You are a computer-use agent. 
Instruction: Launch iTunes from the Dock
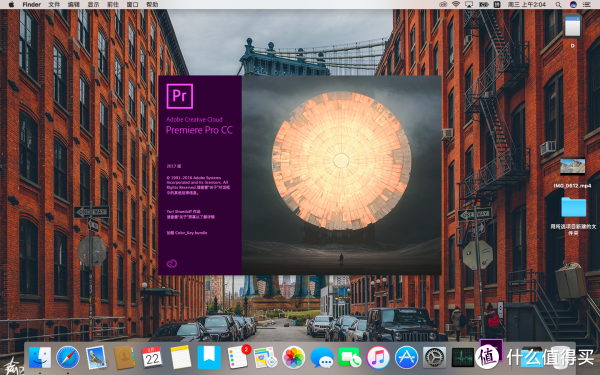[378, 358]
